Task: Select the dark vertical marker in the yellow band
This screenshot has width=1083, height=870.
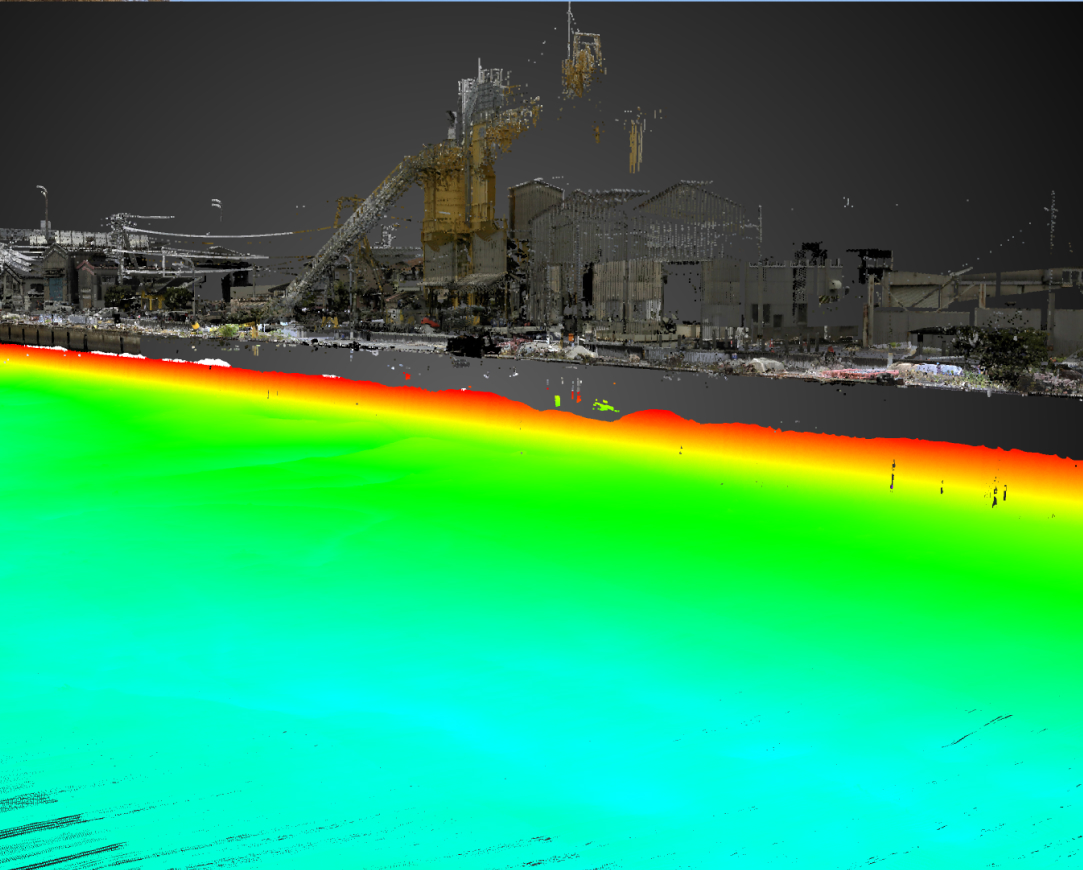Action: (x=892, y=475)
